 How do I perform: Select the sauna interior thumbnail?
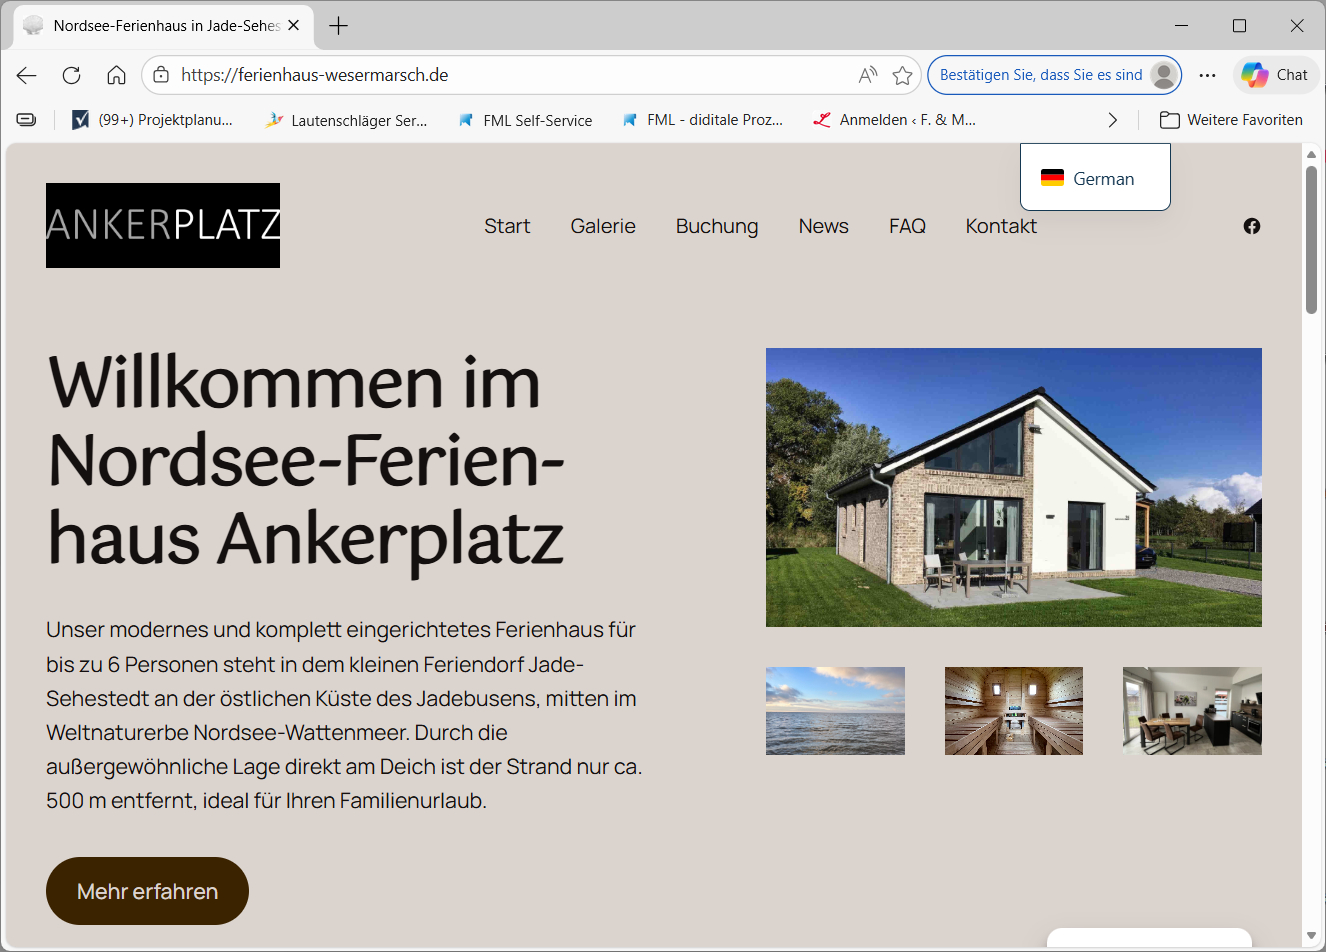pos(1013,711)
